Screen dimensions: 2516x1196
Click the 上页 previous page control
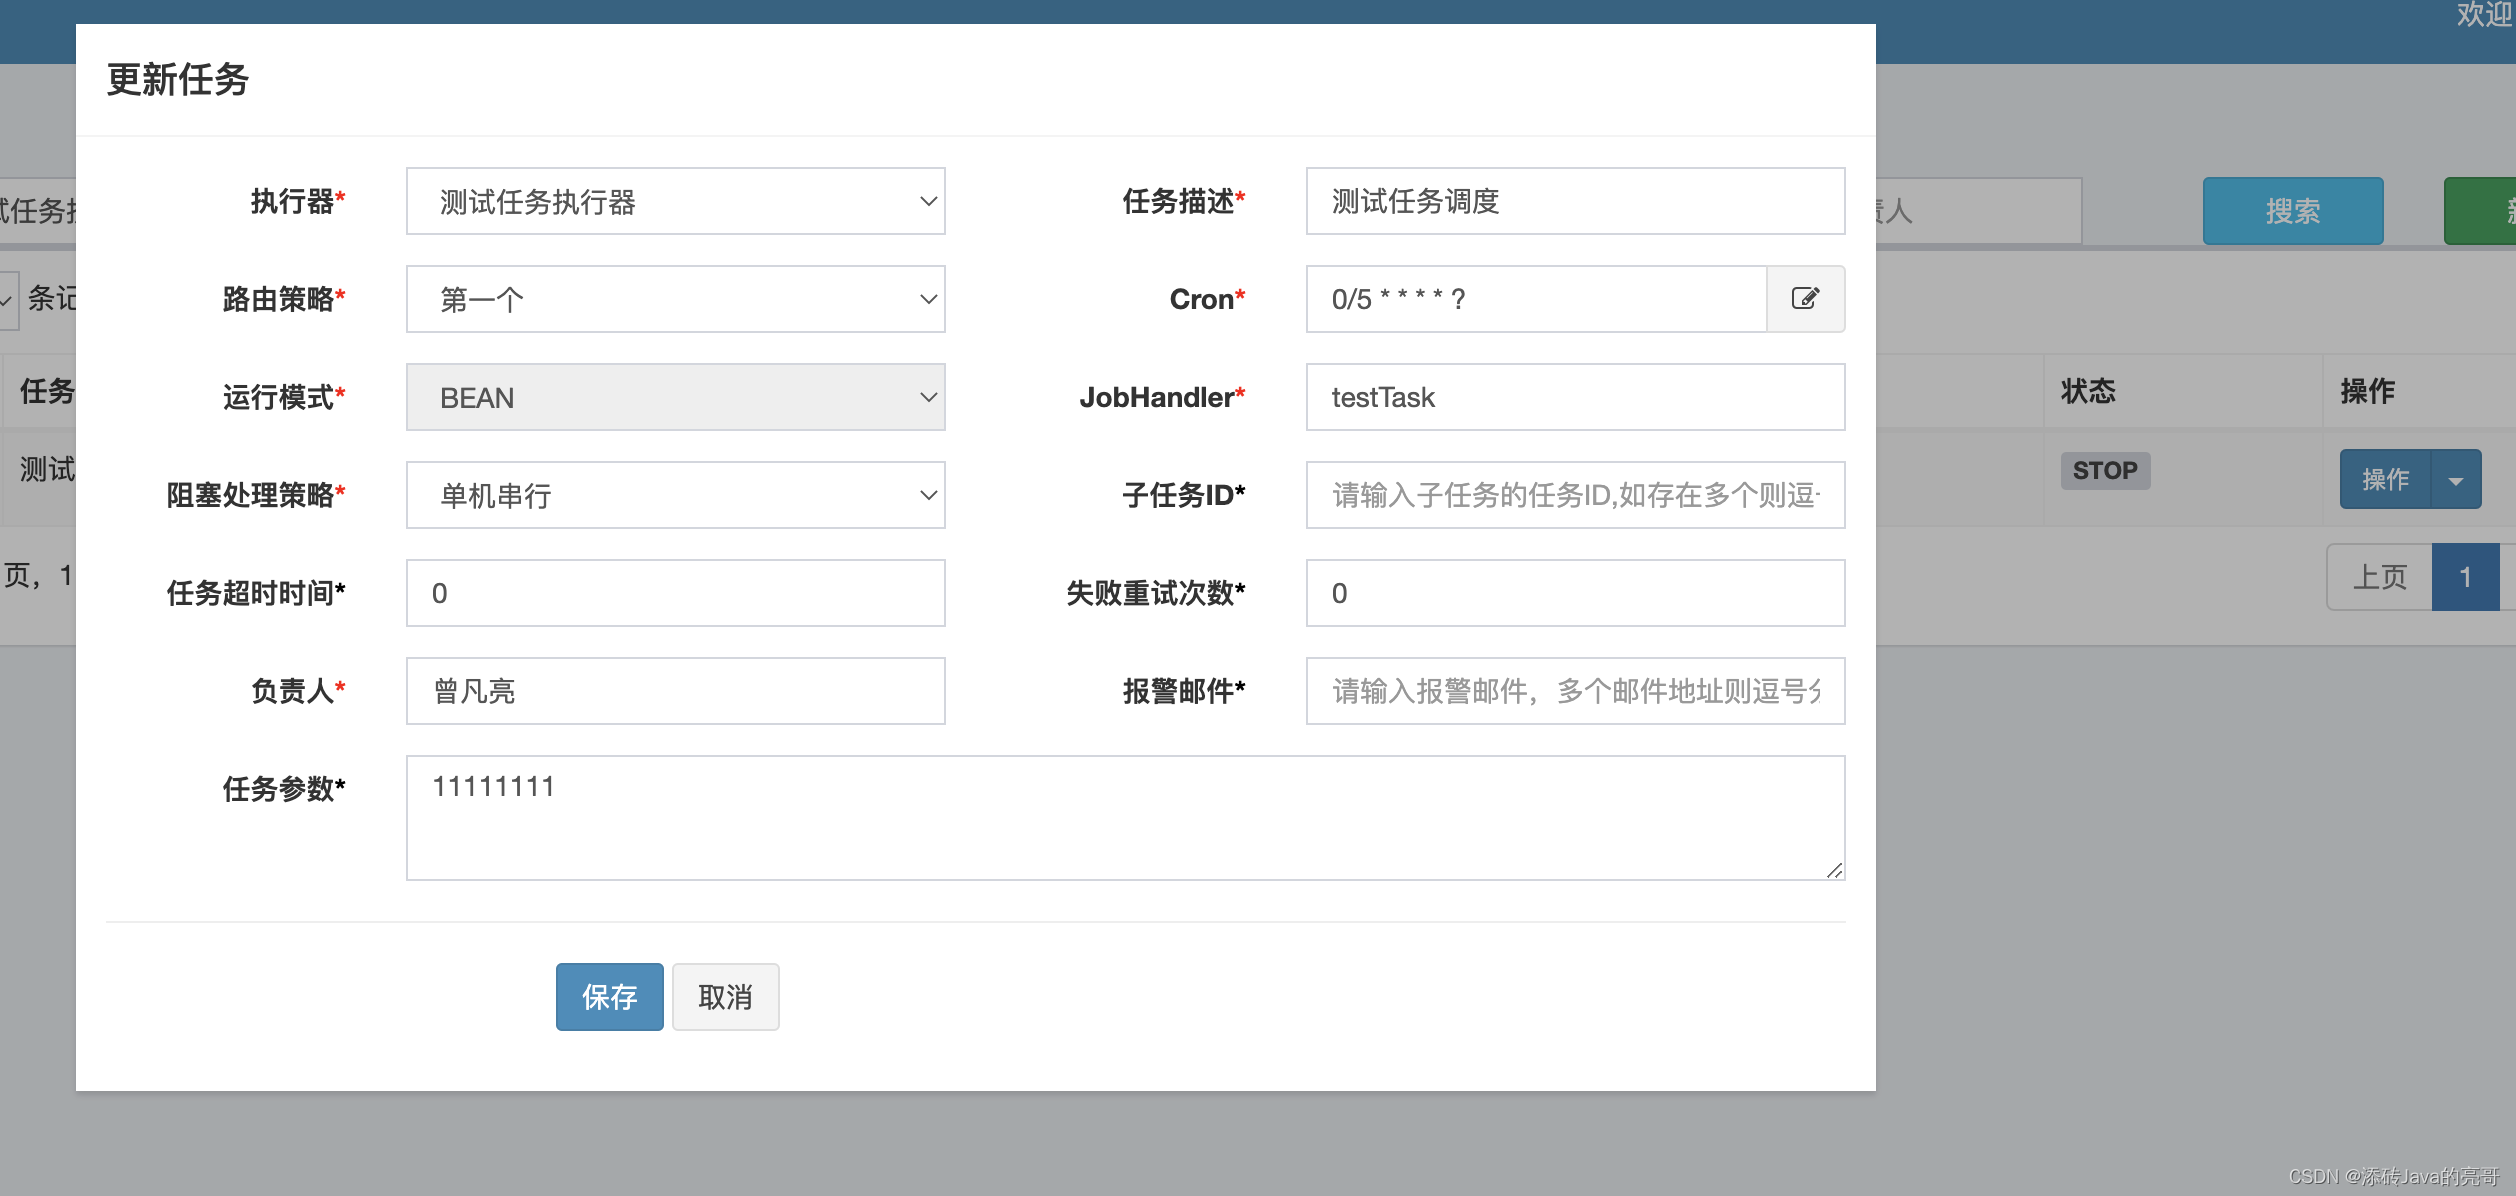pos(2379,576)
